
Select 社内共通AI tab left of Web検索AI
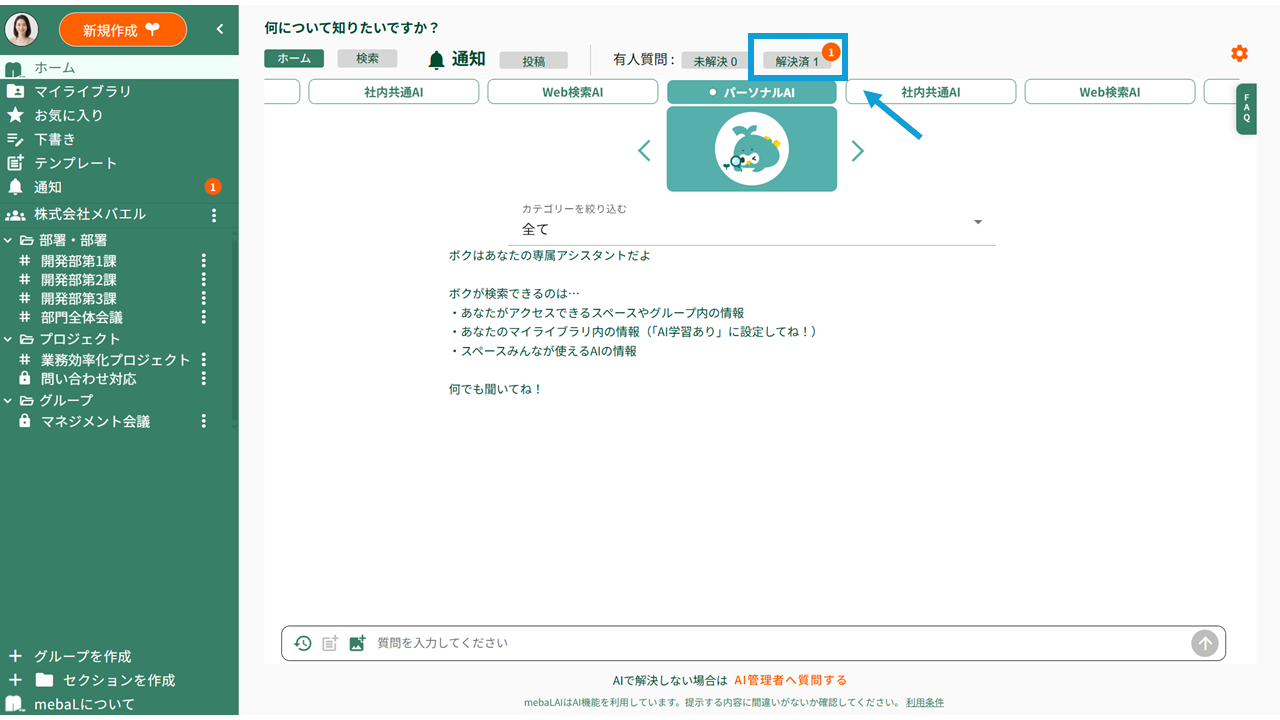(393, 92)
